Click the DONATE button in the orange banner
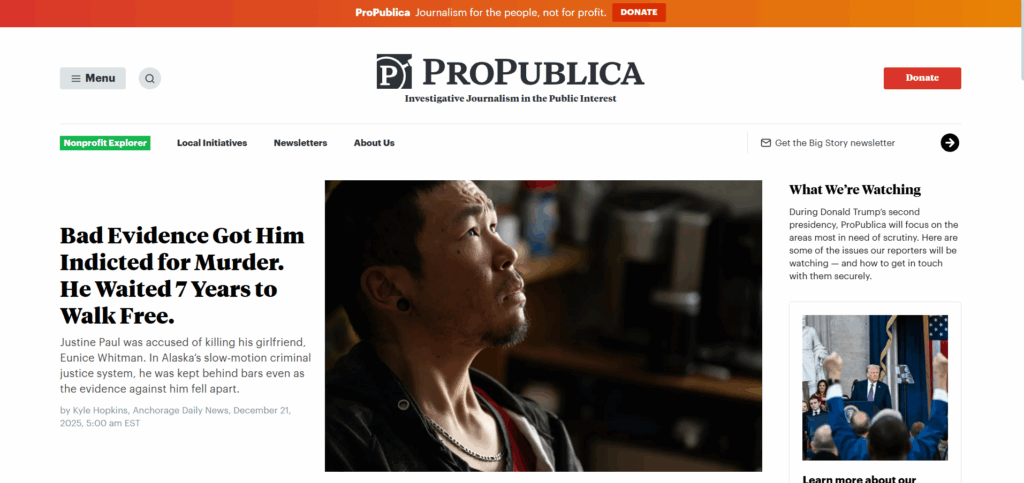Viewport: 1024px width, 483px height. [x=639, y=12]
